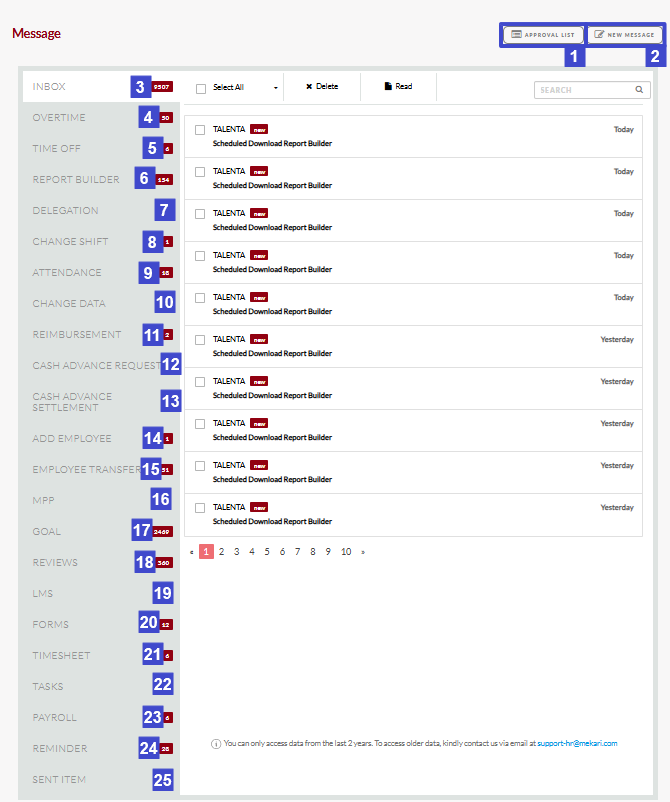Go to page 10 of messages

[x=346, y=552]
